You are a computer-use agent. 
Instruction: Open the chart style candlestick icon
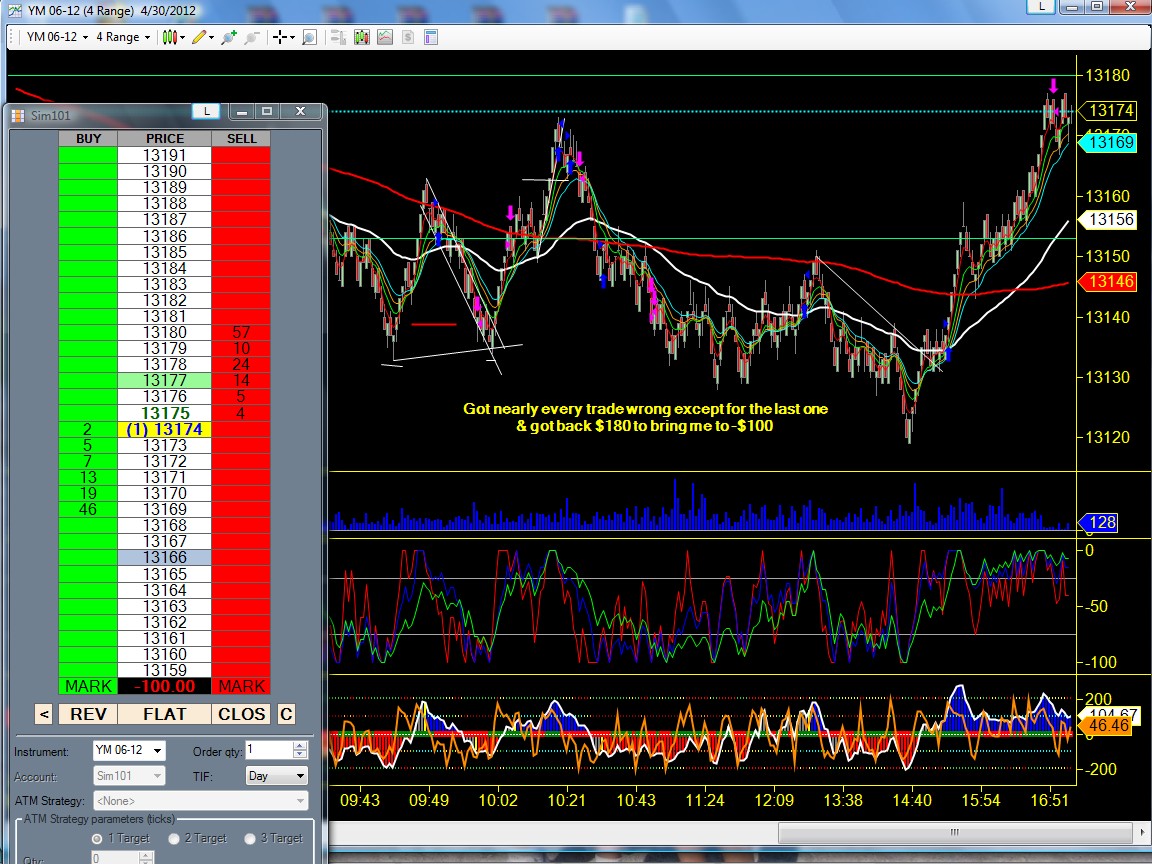[x=169, y=37]
